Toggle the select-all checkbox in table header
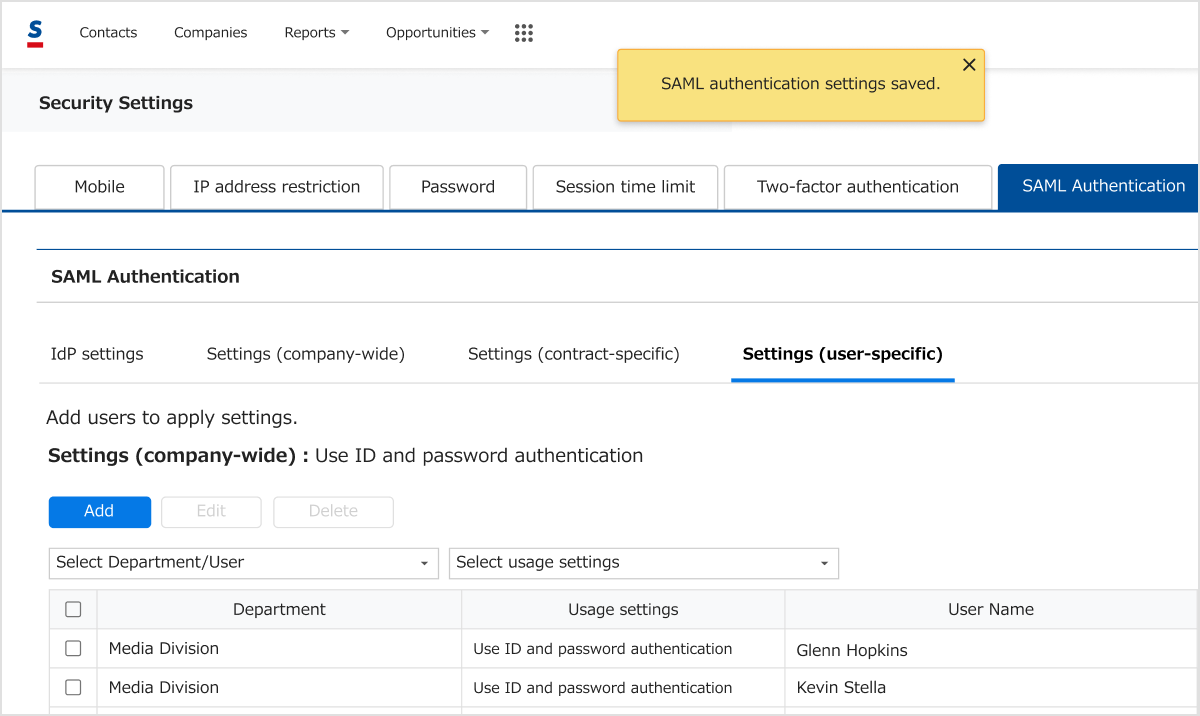 coord(73,609)
